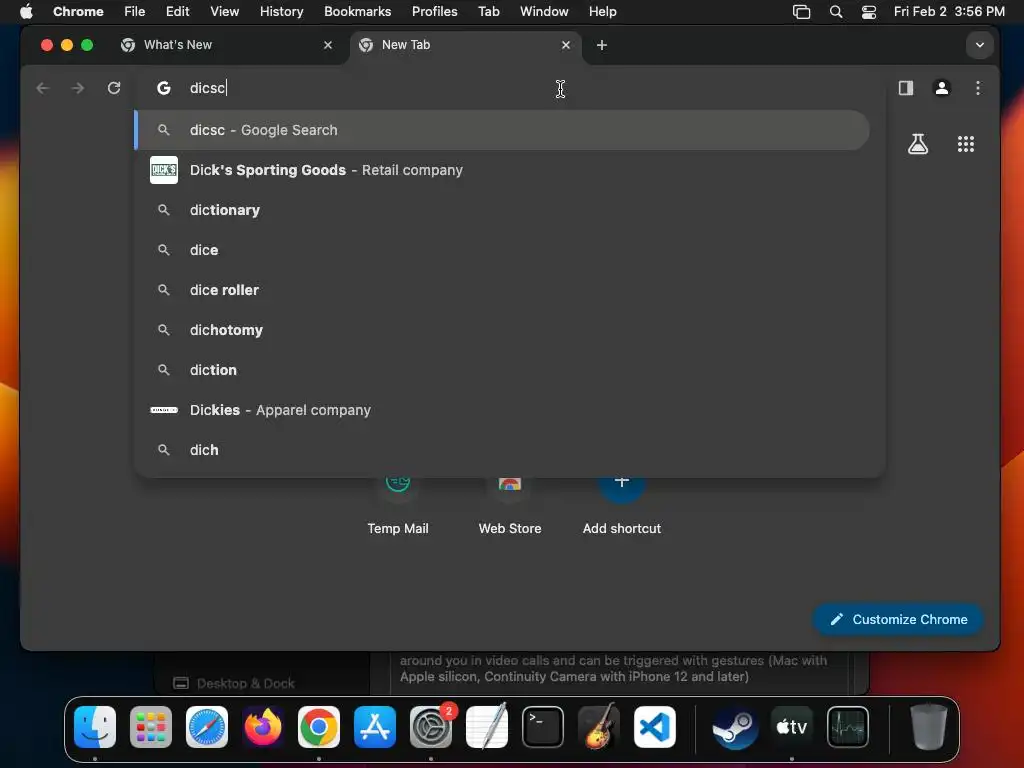The width and height of the screenshot is (1024, 768).
Task: Open the Apple menu
Action: [26, 11]
